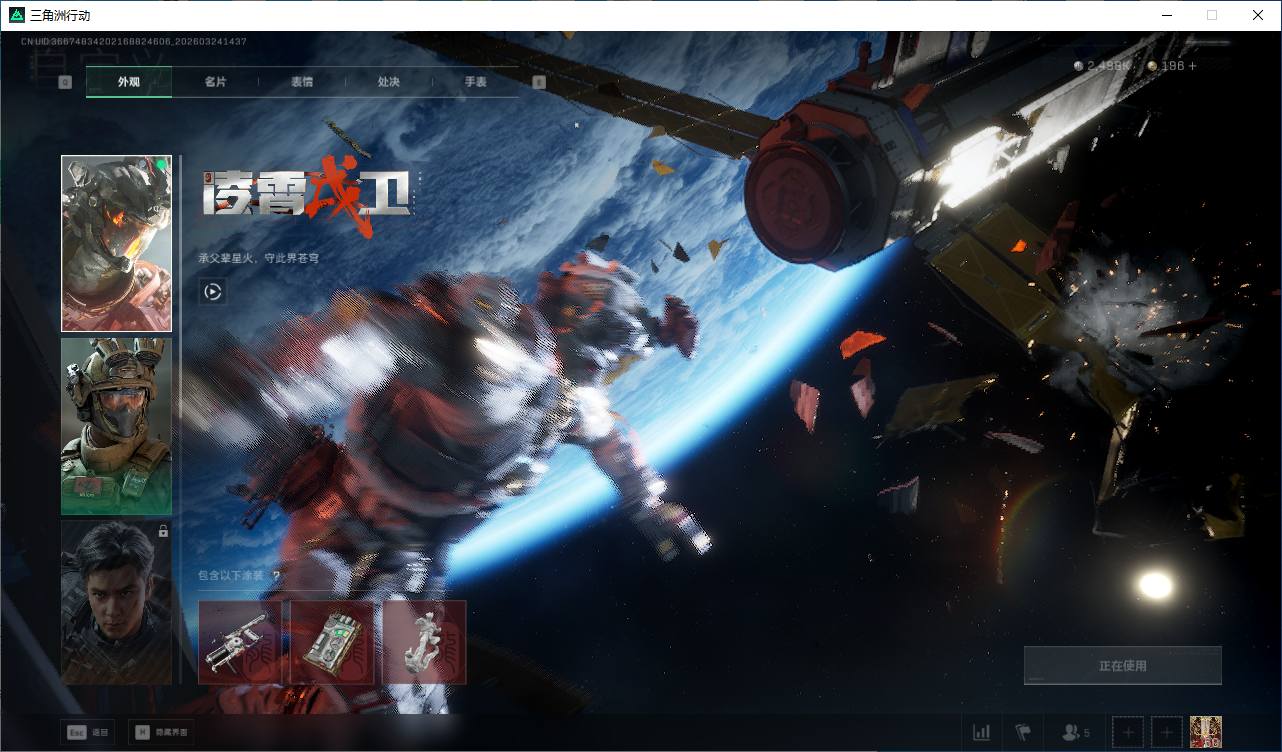Open the bar chart statistics icon
Viewport: 1282px width, 752px height.
(982, 733)
